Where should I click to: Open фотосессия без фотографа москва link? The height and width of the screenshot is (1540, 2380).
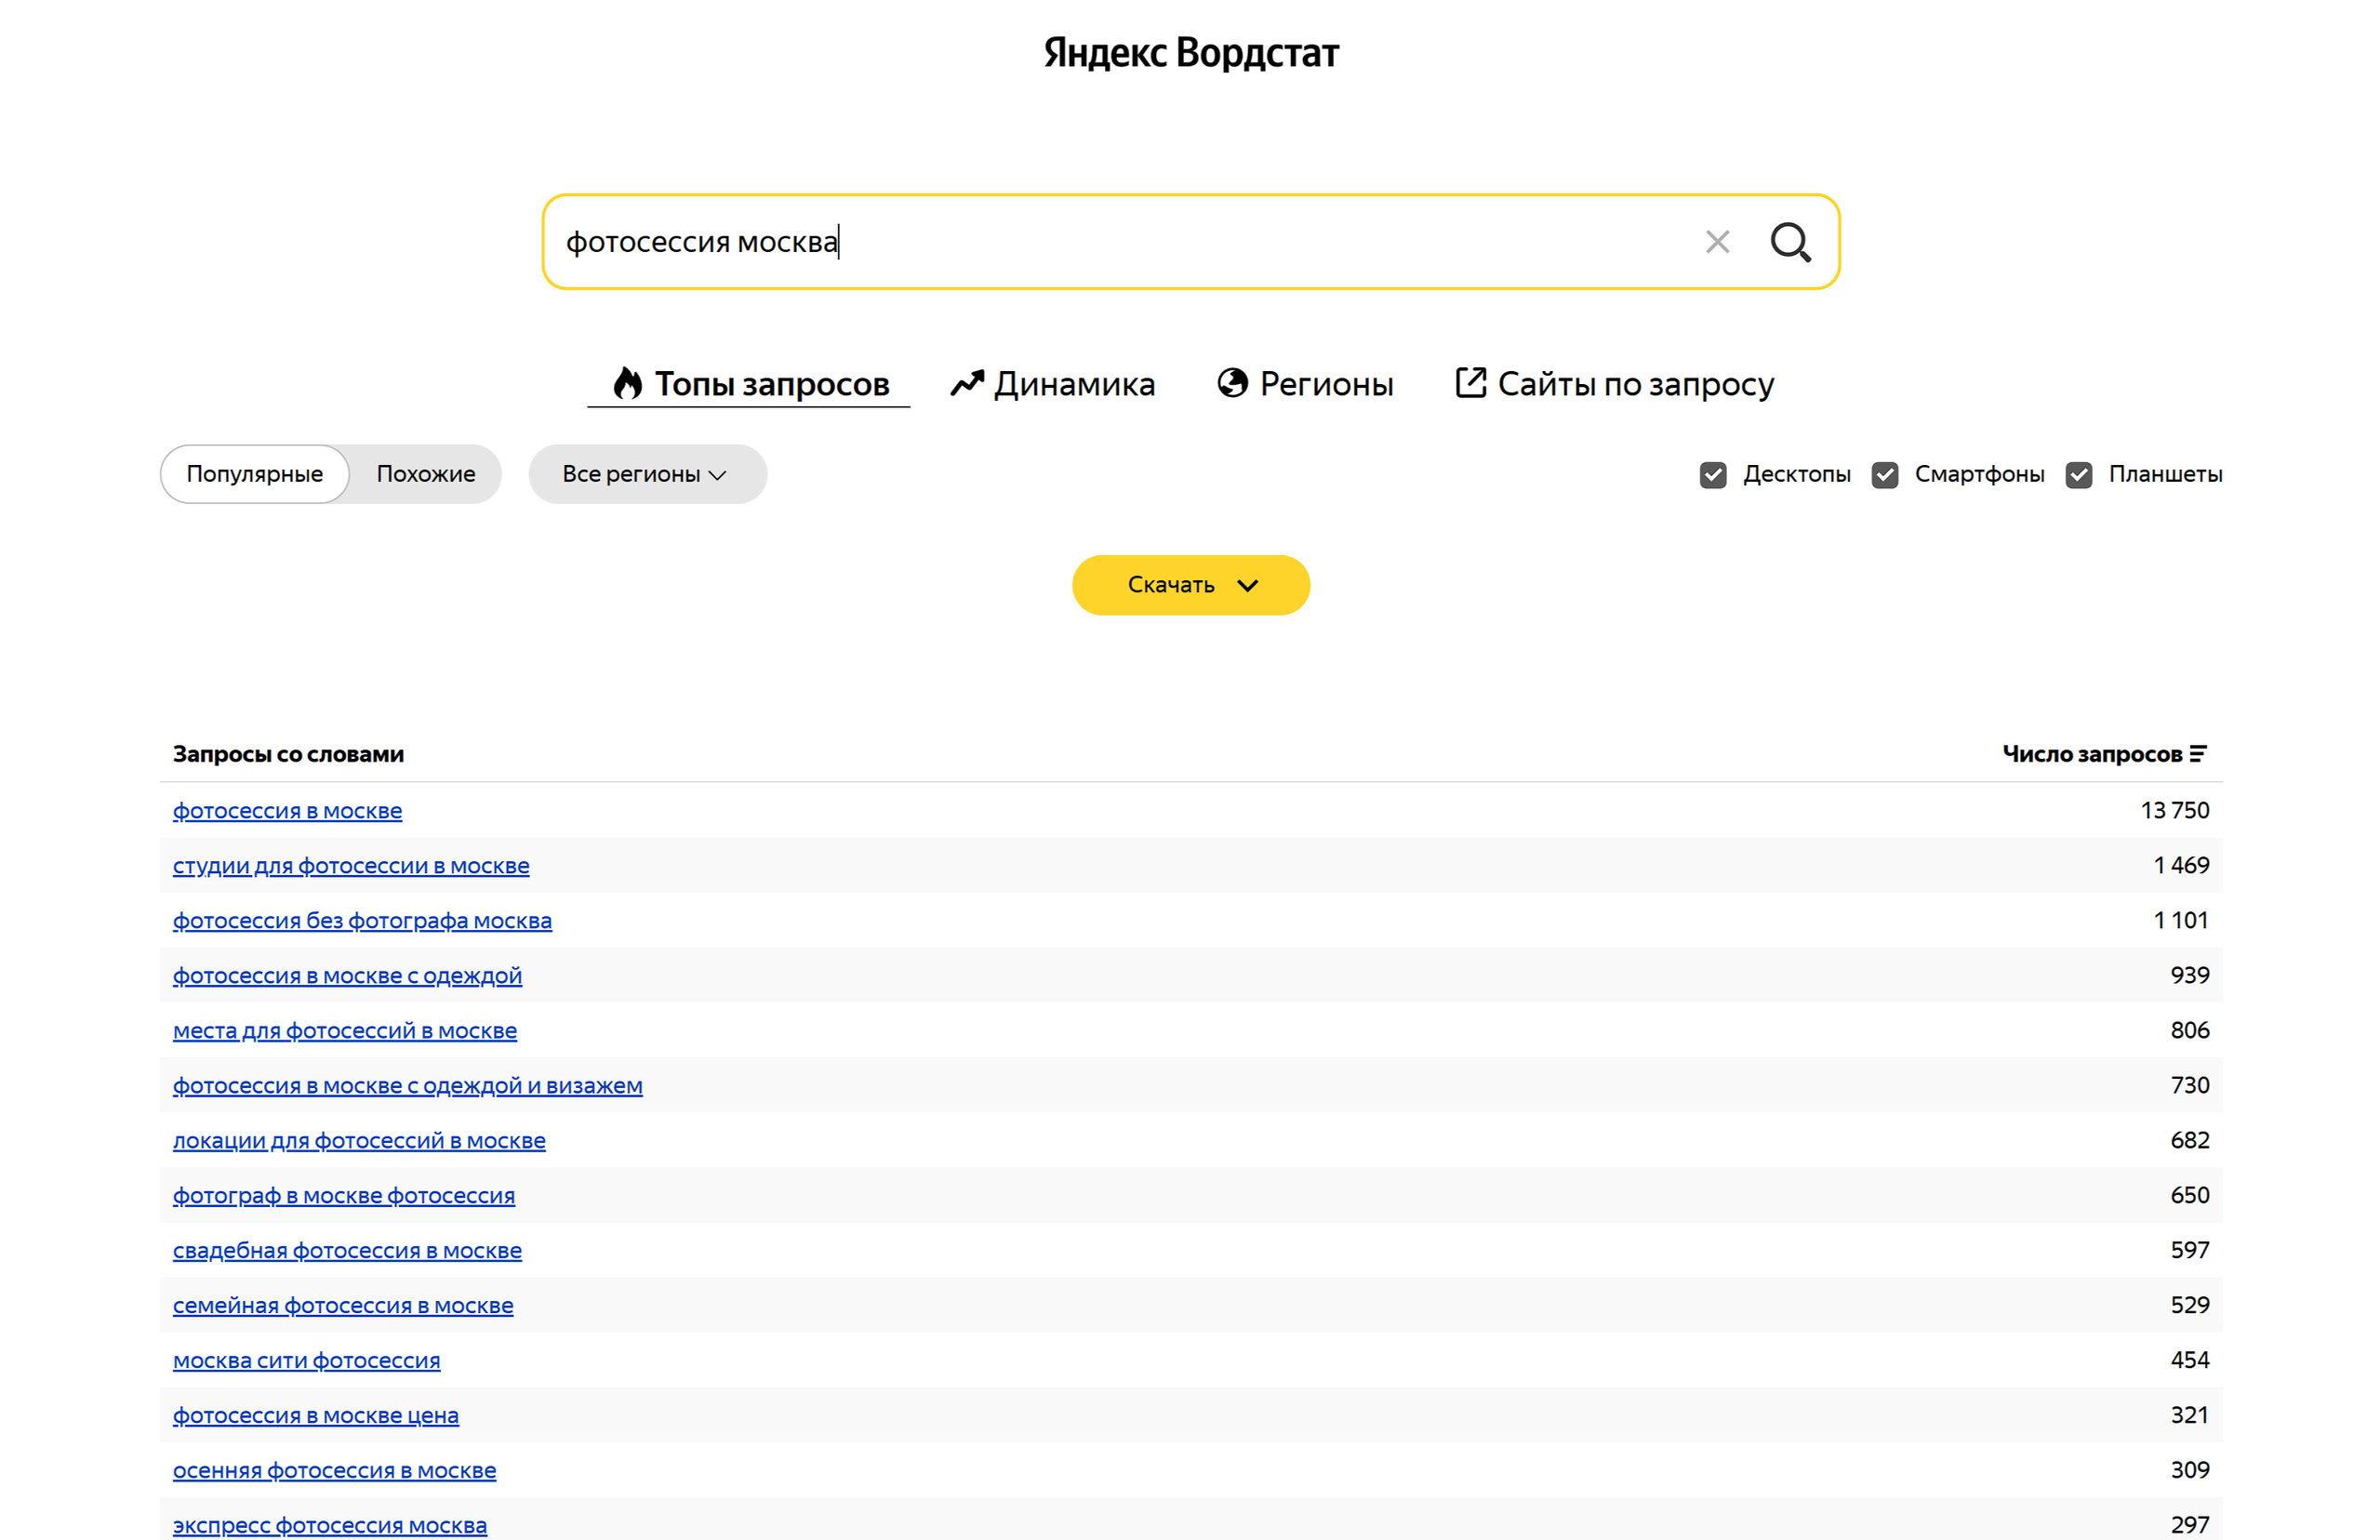point(362,921)
